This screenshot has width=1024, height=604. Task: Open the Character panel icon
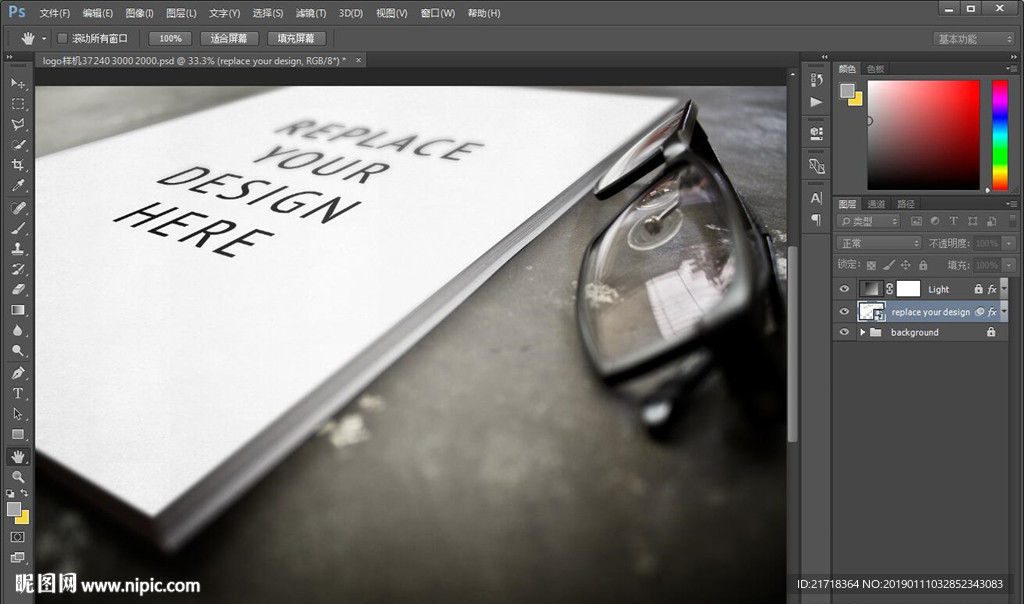tap(816, 198)
